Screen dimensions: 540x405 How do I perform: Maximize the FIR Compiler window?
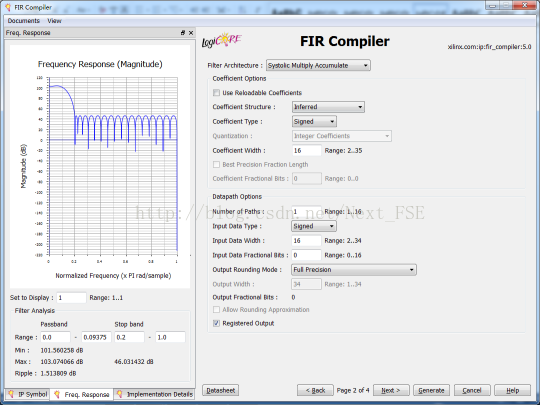(x=506, y=5)
